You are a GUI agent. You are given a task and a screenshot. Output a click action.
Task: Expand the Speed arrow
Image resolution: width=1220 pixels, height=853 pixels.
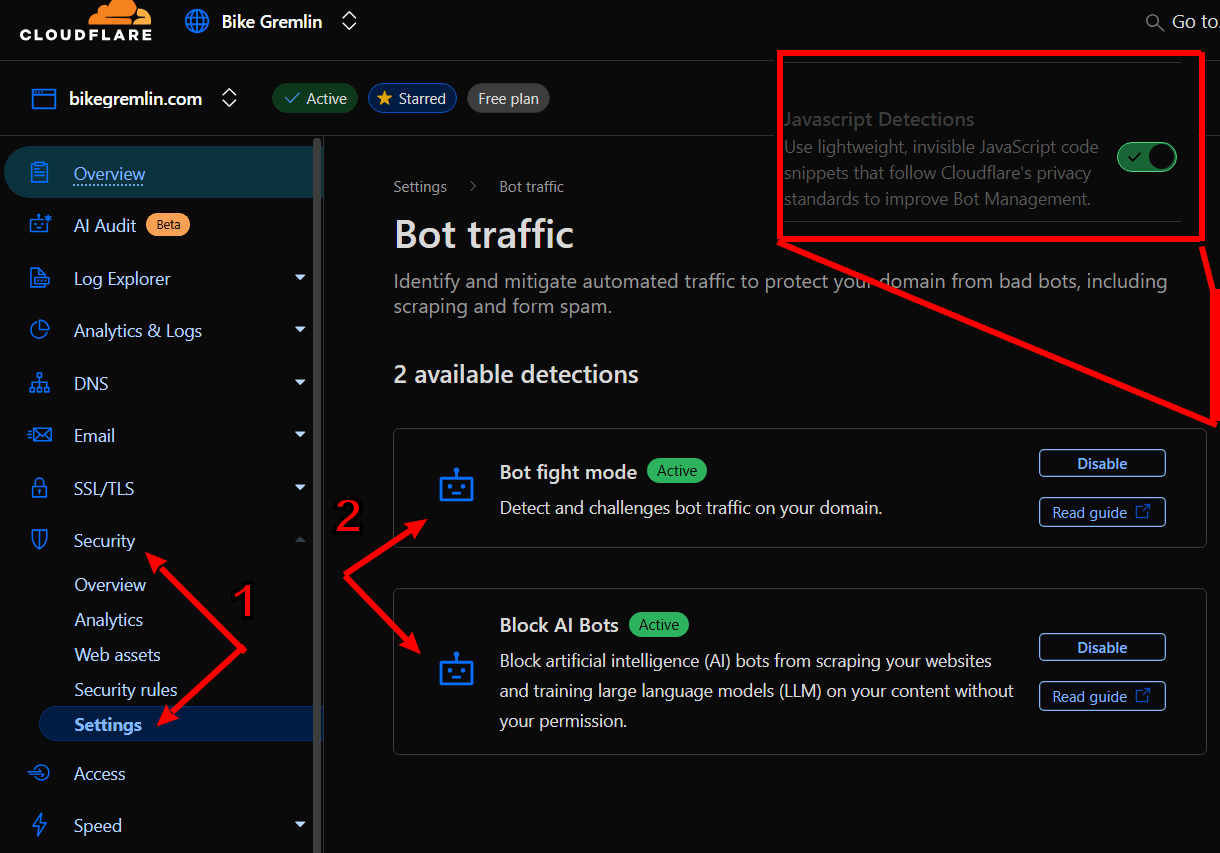(x=300, y=824)
